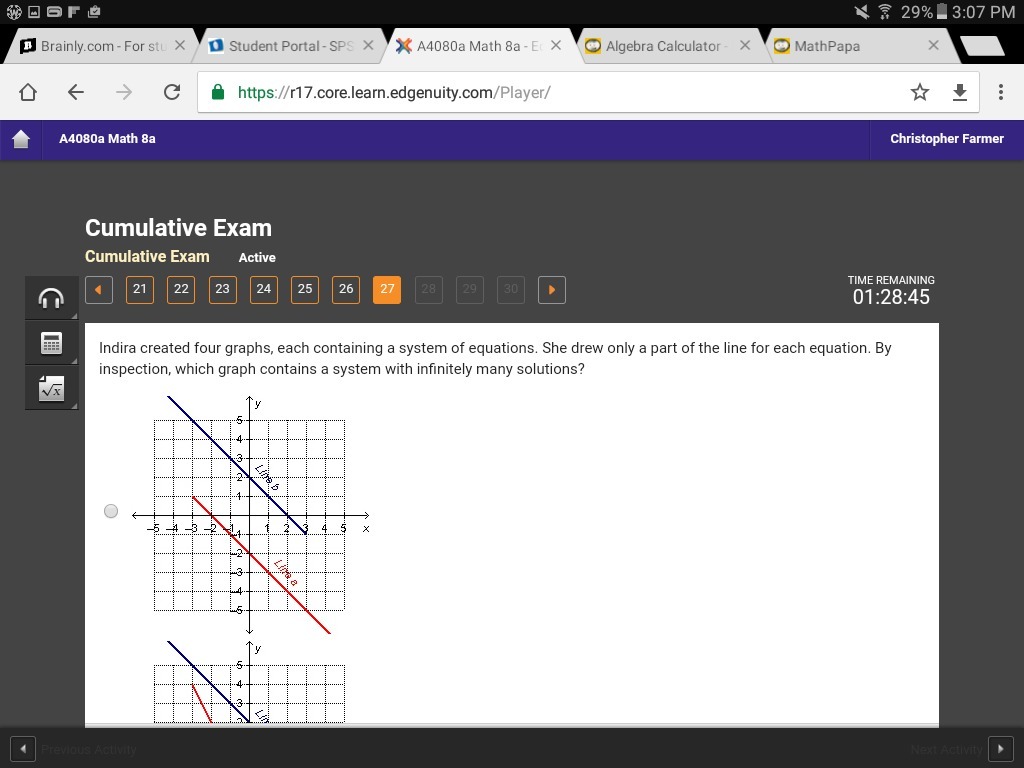Select current question 27 button
Screen dimensions: 1024x768
[x=387, y=290]
